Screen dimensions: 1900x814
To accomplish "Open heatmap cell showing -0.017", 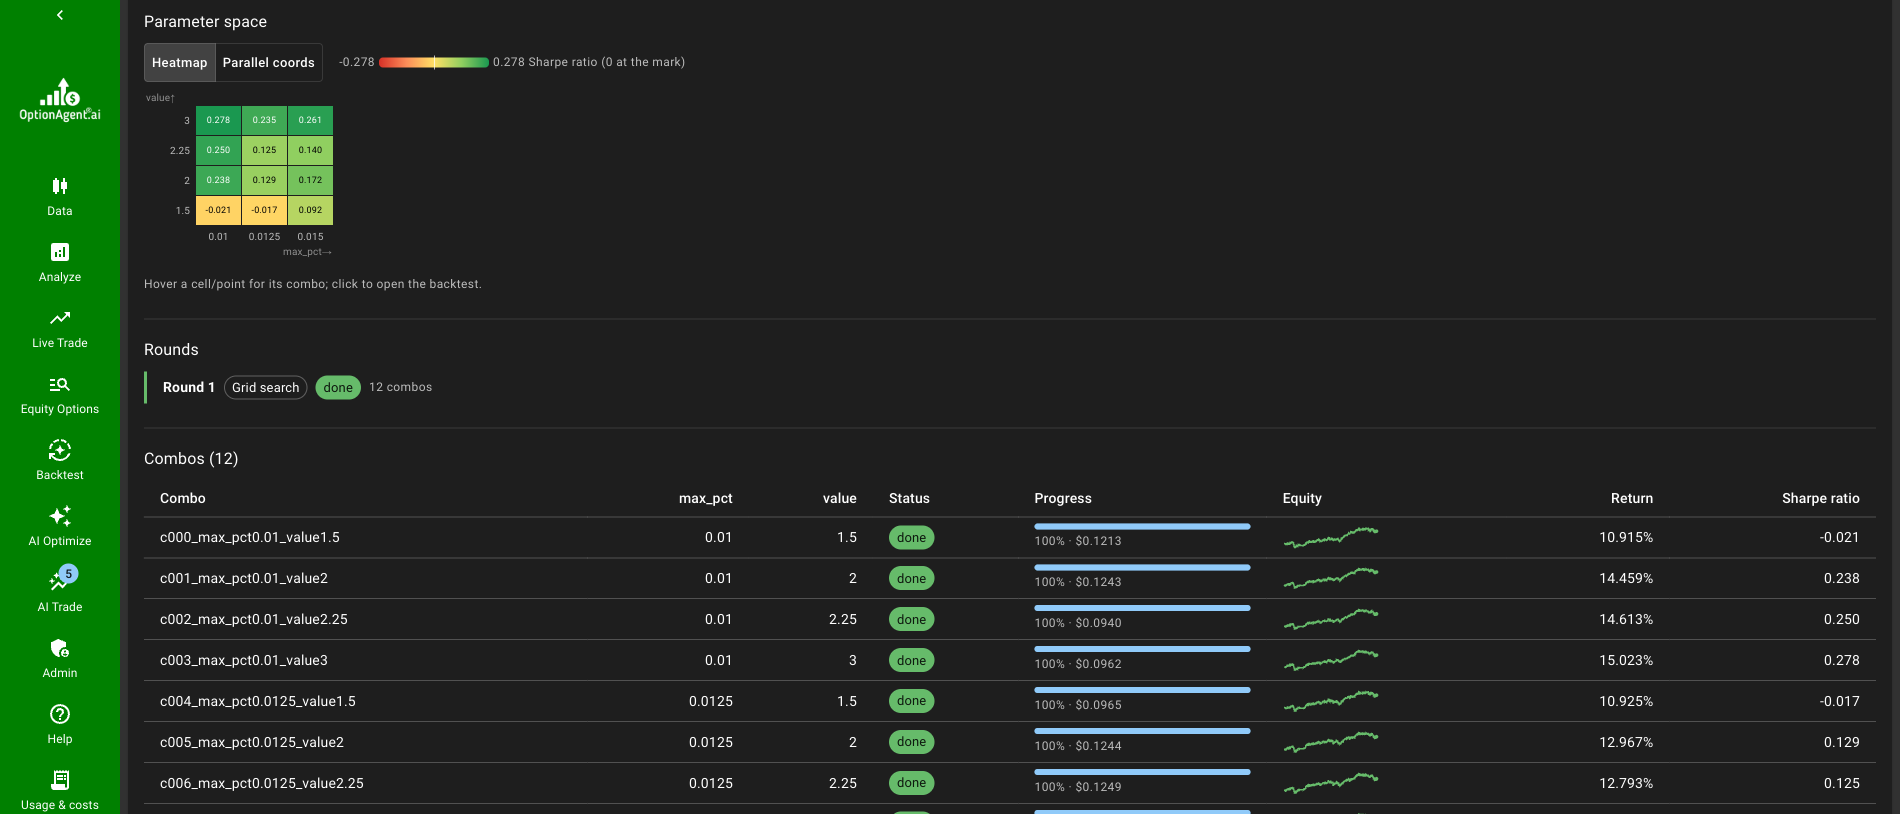I will (264, 210).
